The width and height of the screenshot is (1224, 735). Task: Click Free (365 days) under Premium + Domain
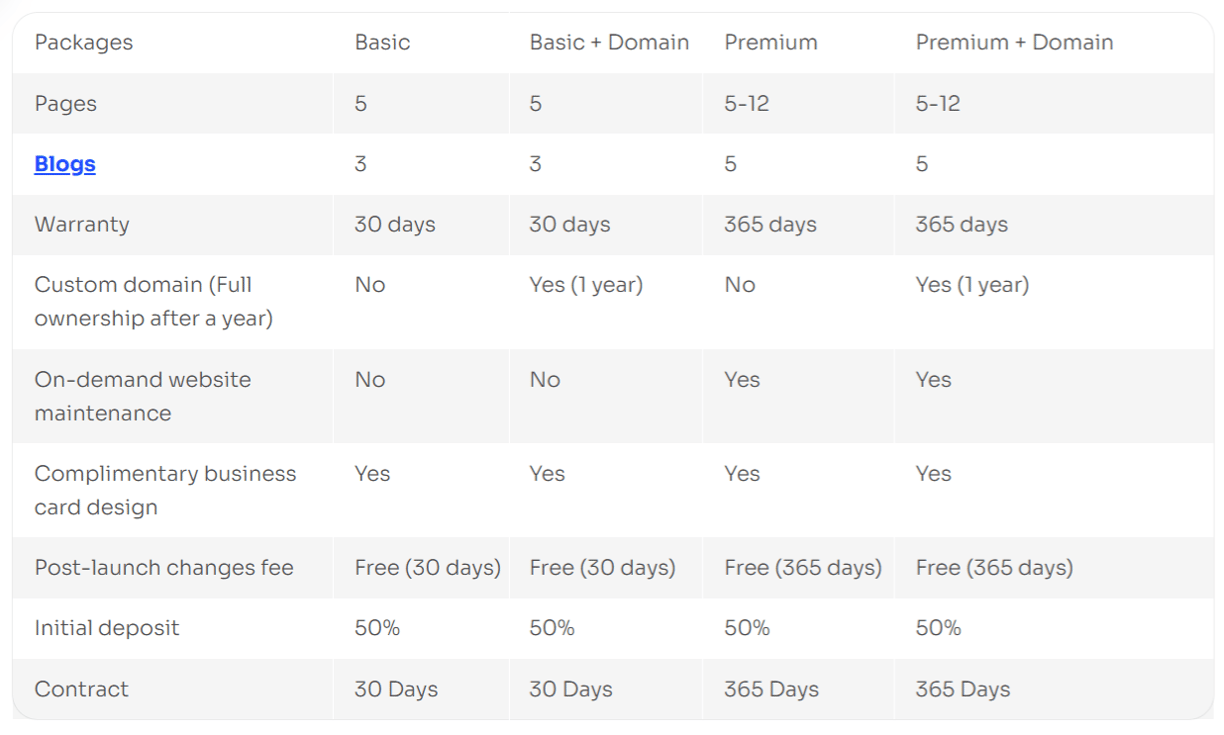994,567
